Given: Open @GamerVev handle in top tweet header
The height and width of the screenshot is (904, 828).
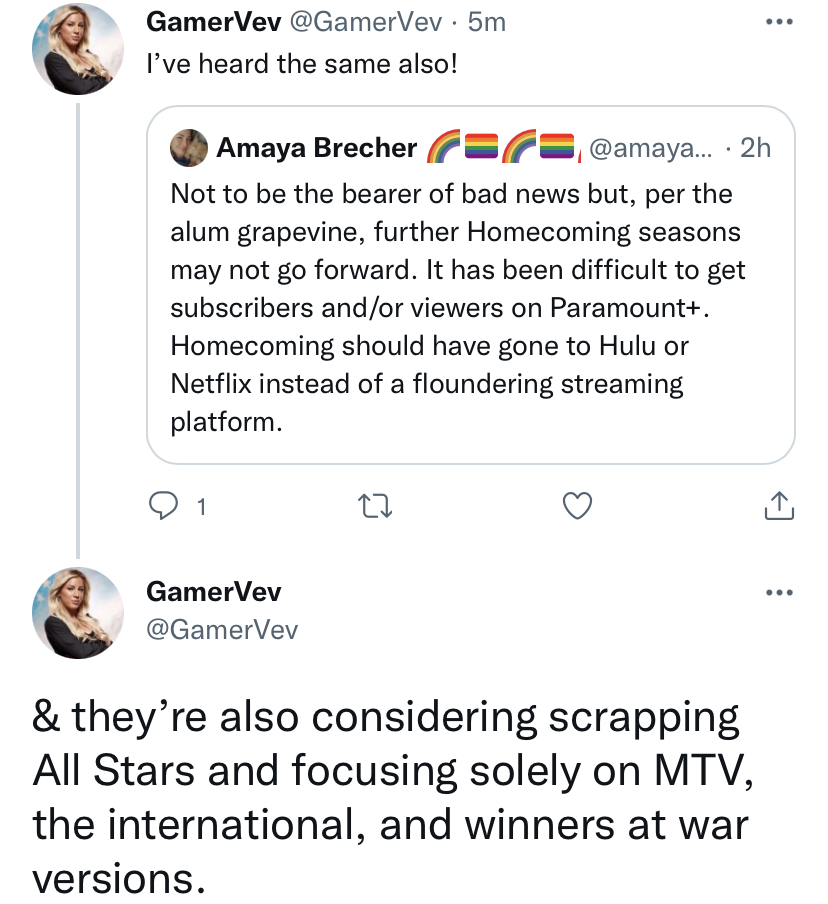Looking at the screenshot, I should (x=365, y=22).
